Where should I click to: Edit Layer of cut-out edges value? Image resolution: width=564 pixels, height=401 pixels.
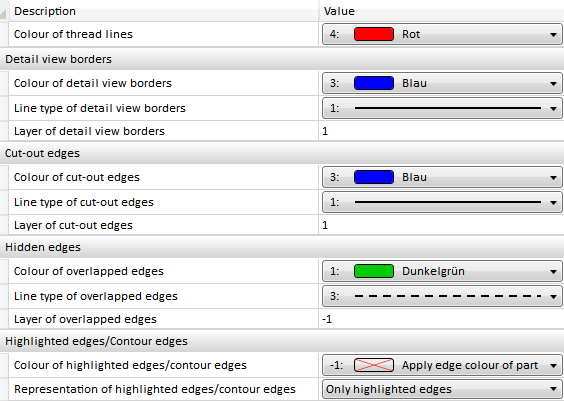pos(441,225)
